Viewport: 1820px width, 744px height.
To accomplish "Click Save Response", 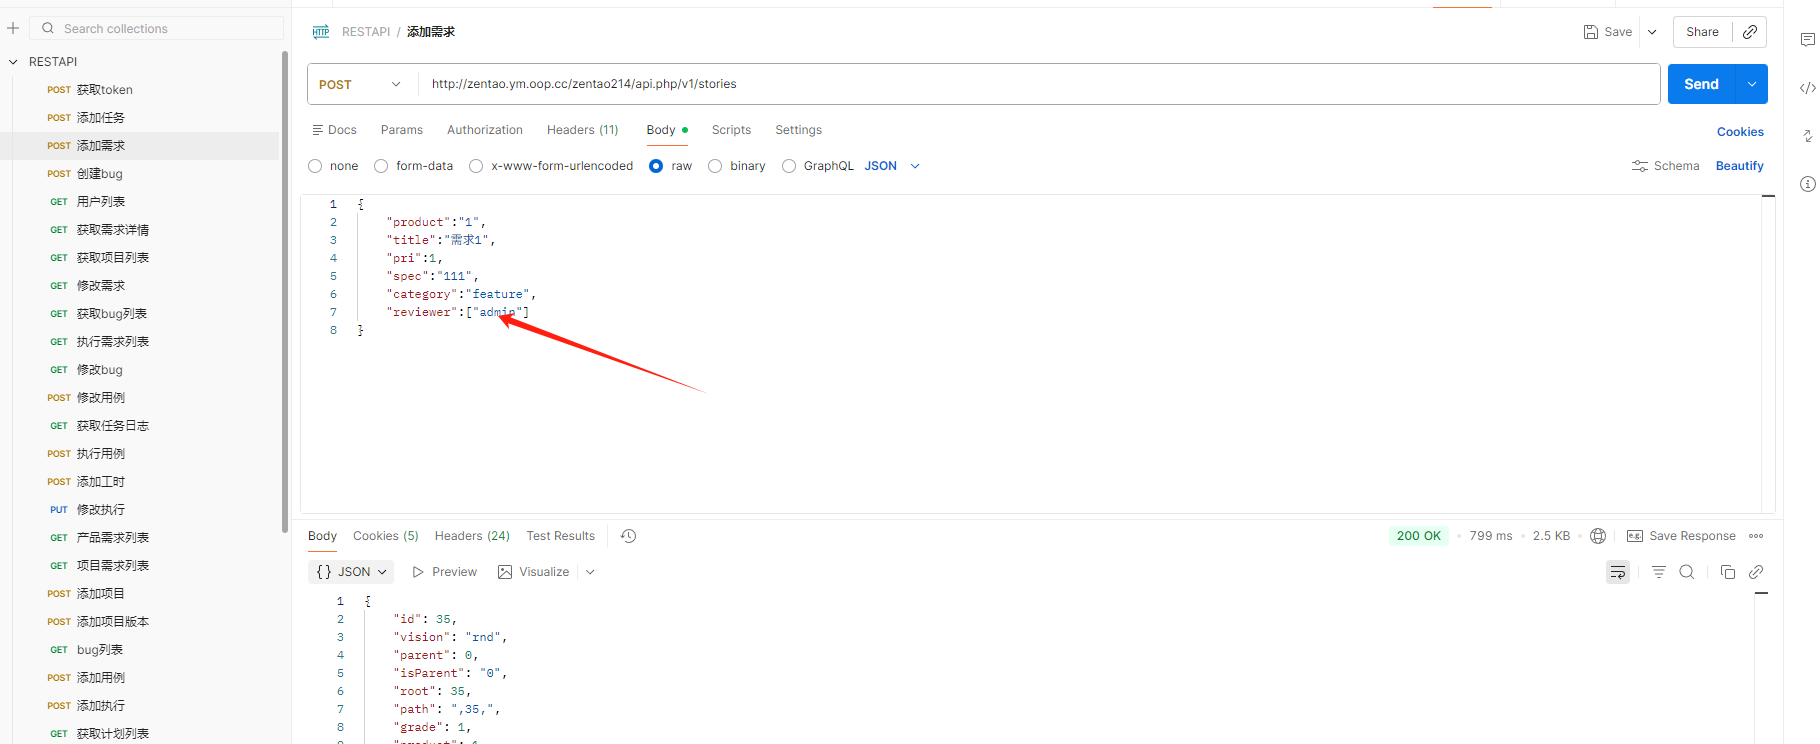I will (1682, 536).
